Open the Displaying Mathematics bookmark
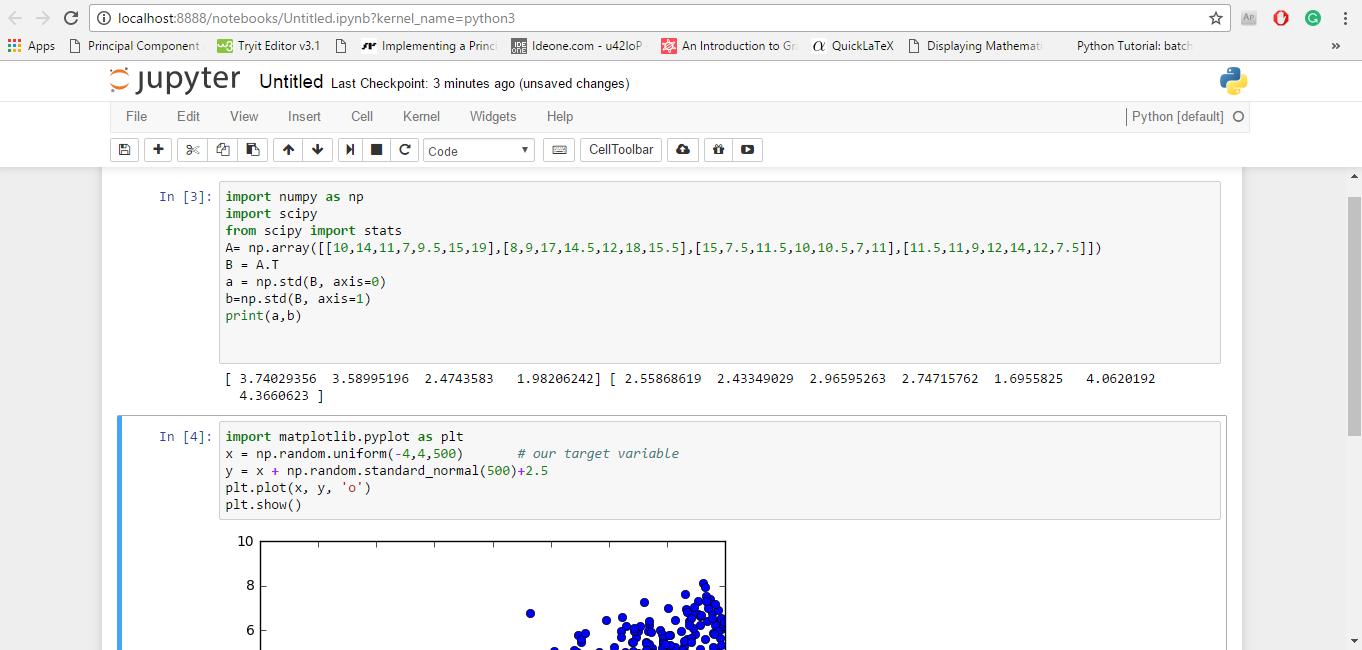Screen dimensions: 1362x650 tap(975, 46)
